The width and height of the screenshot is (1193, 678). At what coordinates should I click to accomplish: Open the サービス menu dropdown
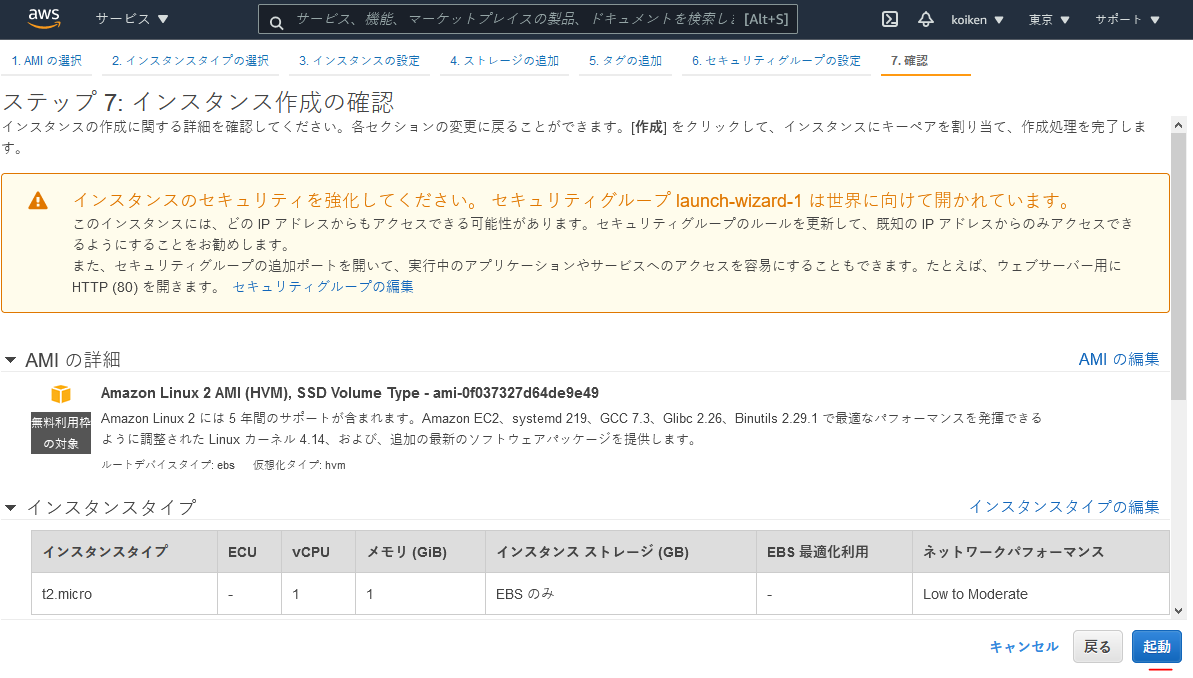tap(128, 17)
